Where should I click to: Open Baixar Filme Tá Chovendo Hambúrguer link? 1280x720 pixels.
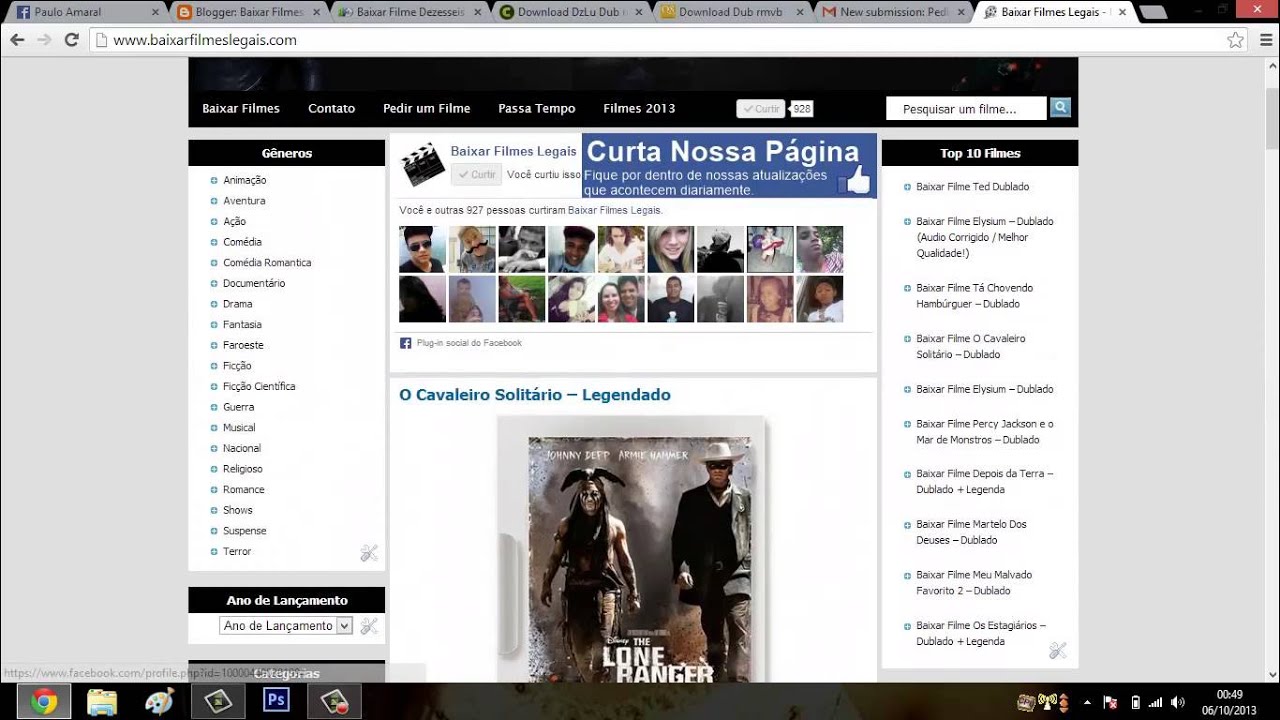click(x=975, y=296)
